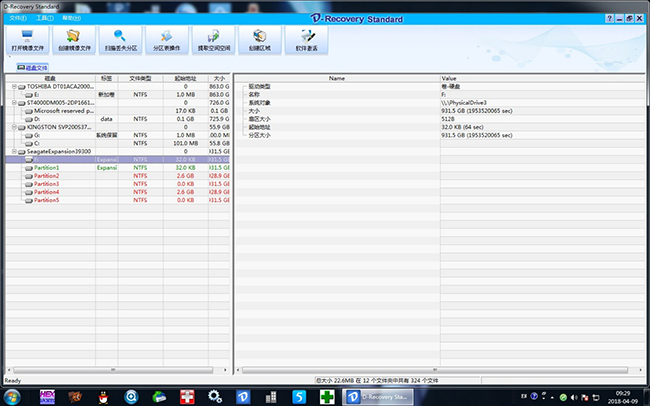Click the Create Image File folder icon
Screen dimensions: 650x406
coord(73,36)
